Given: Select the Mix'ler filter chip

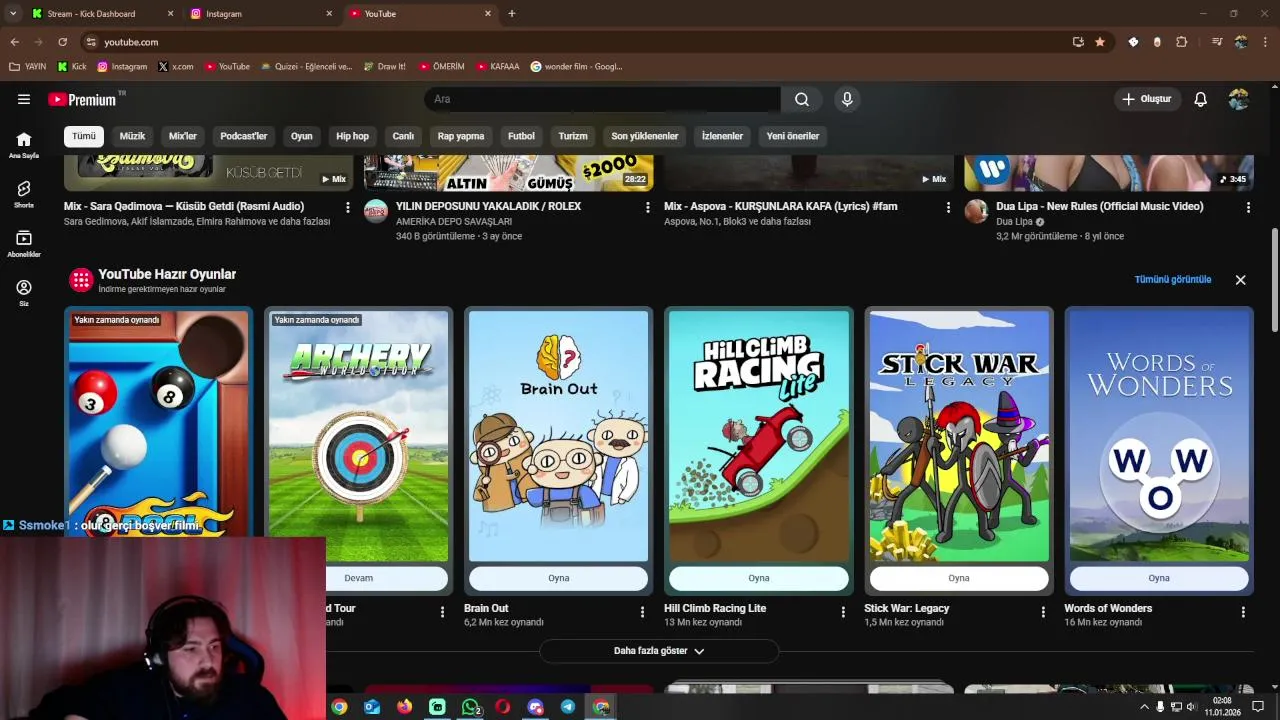Looking at the screenshot, I should click(x=183, y=136).
